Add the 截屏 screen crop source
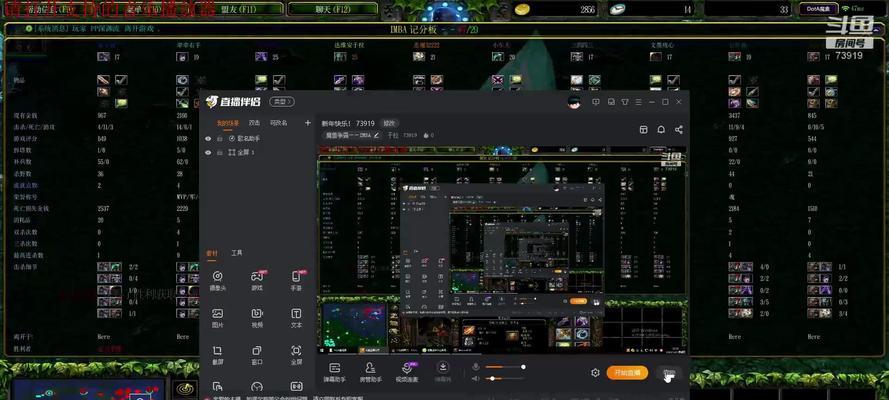Image resolution: width=889 pixels, height=400 pixels. pos(218,355)
